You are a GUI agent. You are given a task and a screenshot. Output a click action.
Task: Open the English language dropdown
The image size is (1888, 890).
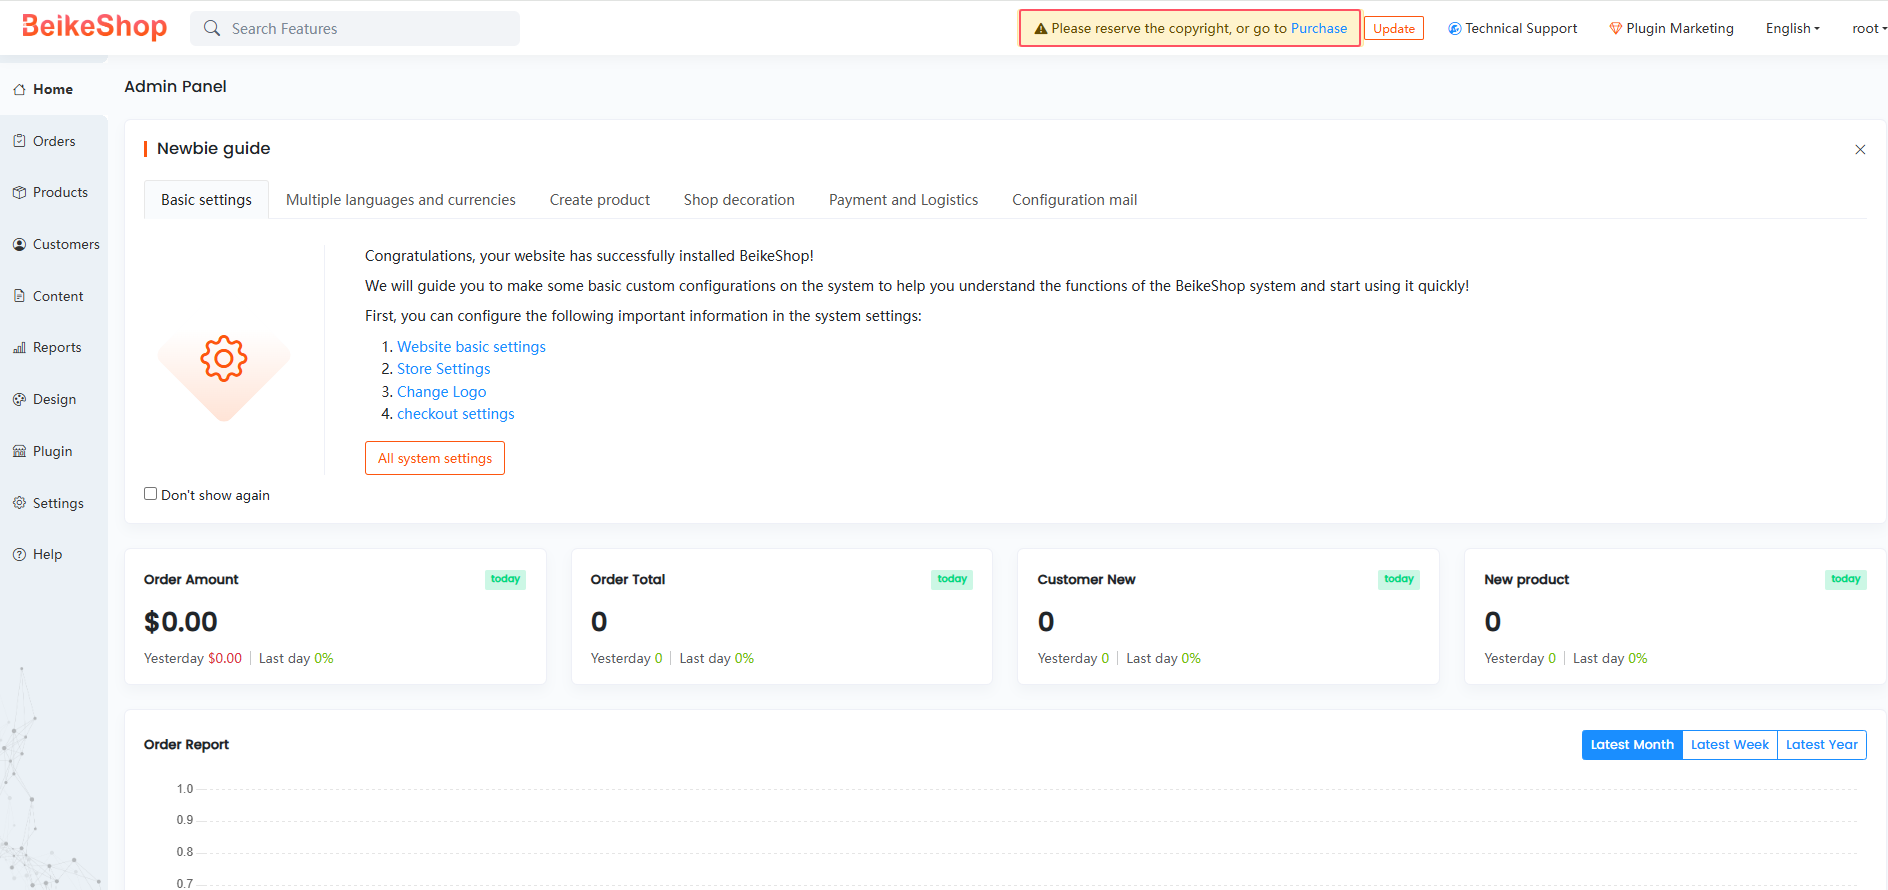(x=1792, y=28)
